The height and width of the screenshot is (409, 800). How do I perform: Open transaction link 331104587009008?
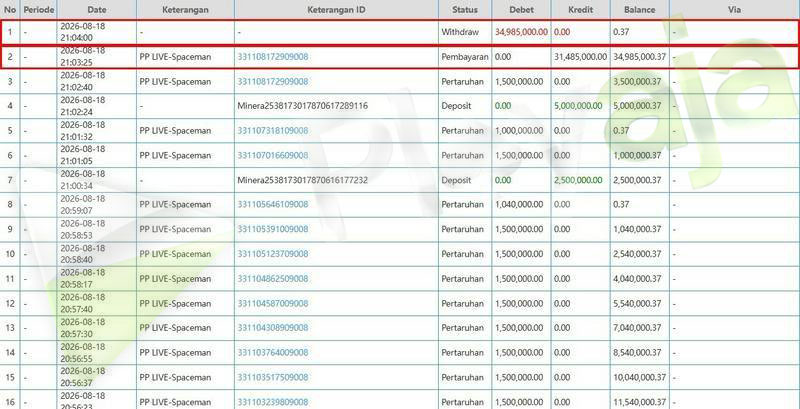272,303
